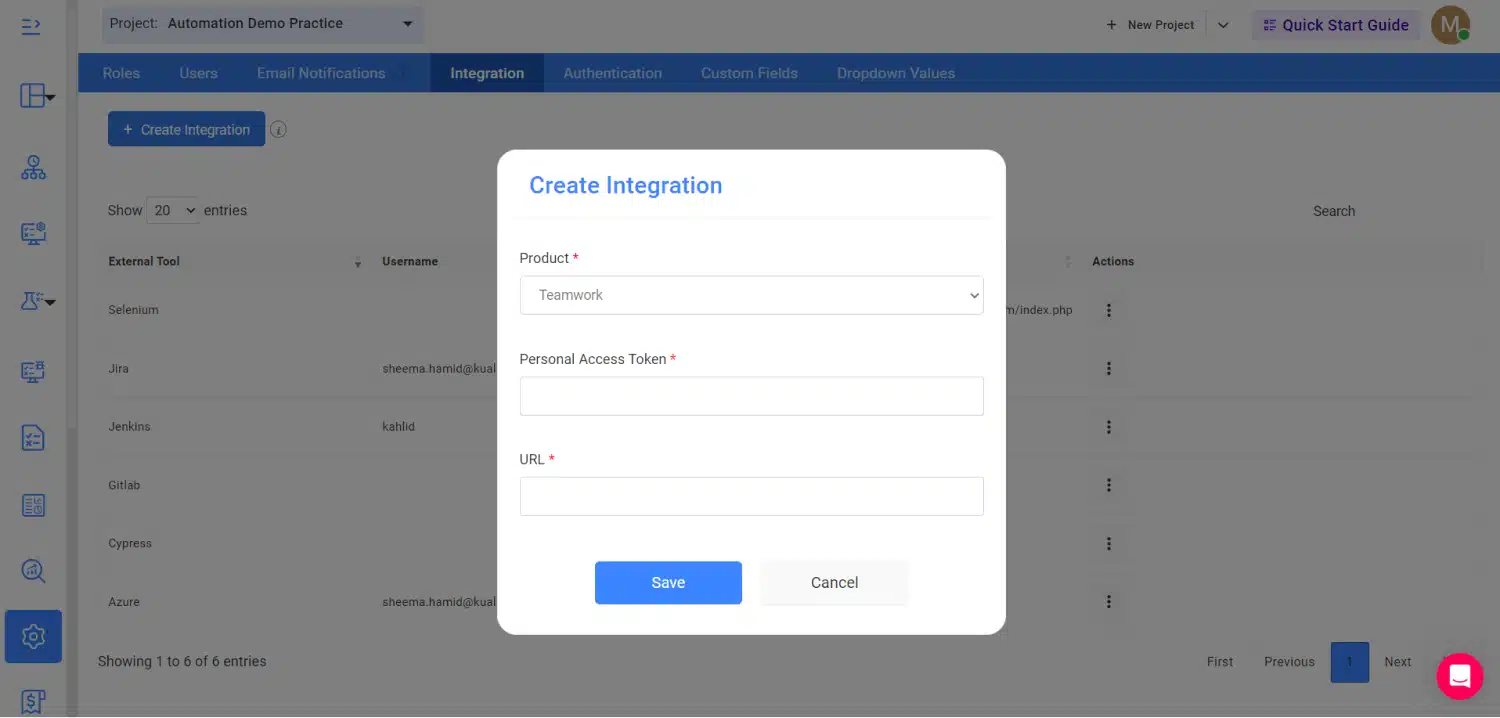
Task: Click the settings gear icon in sidebar
Action: [33, 636]
